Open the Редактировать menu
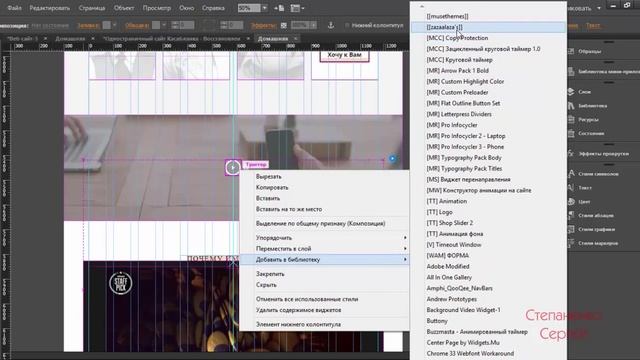Image resolution: width=640 pixels, height=360 pixels. (x=49, y=8)
